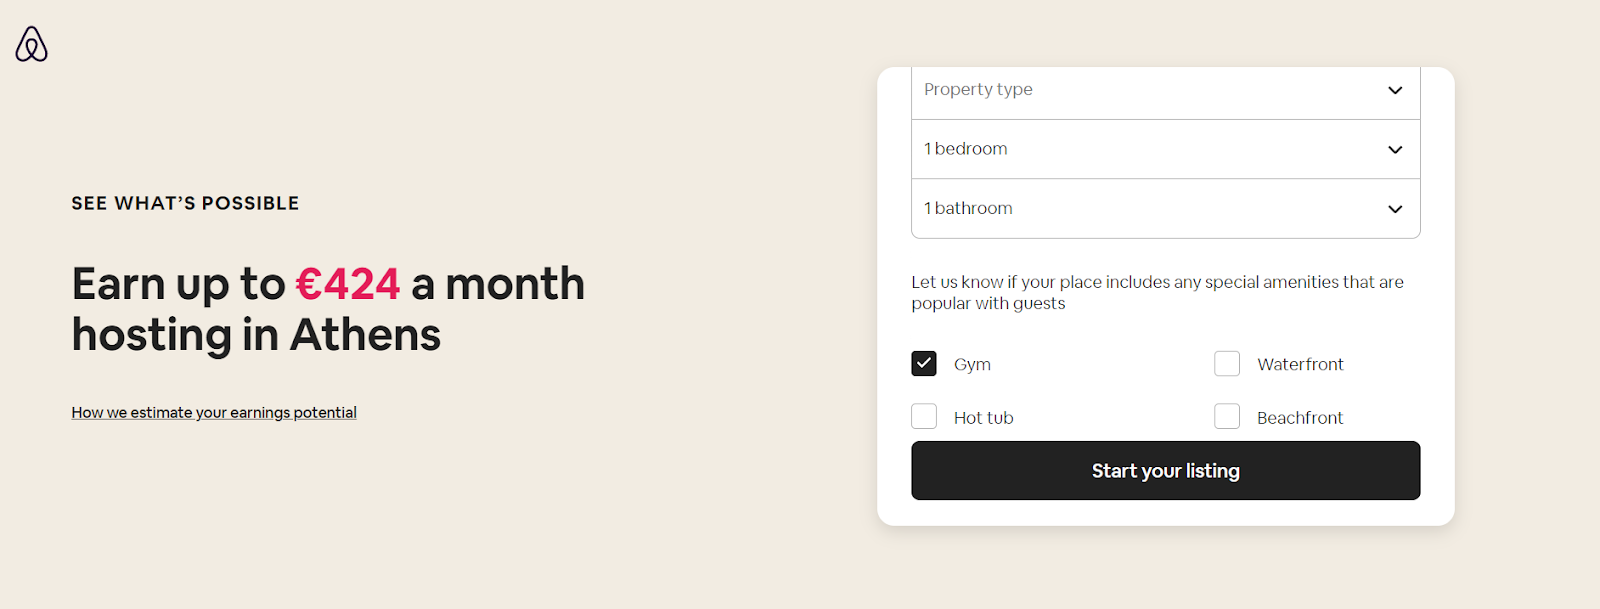Click the €424 earnings figure
Image resolution: width=1600 pixels, height=609 pixels.
(348, 284)
